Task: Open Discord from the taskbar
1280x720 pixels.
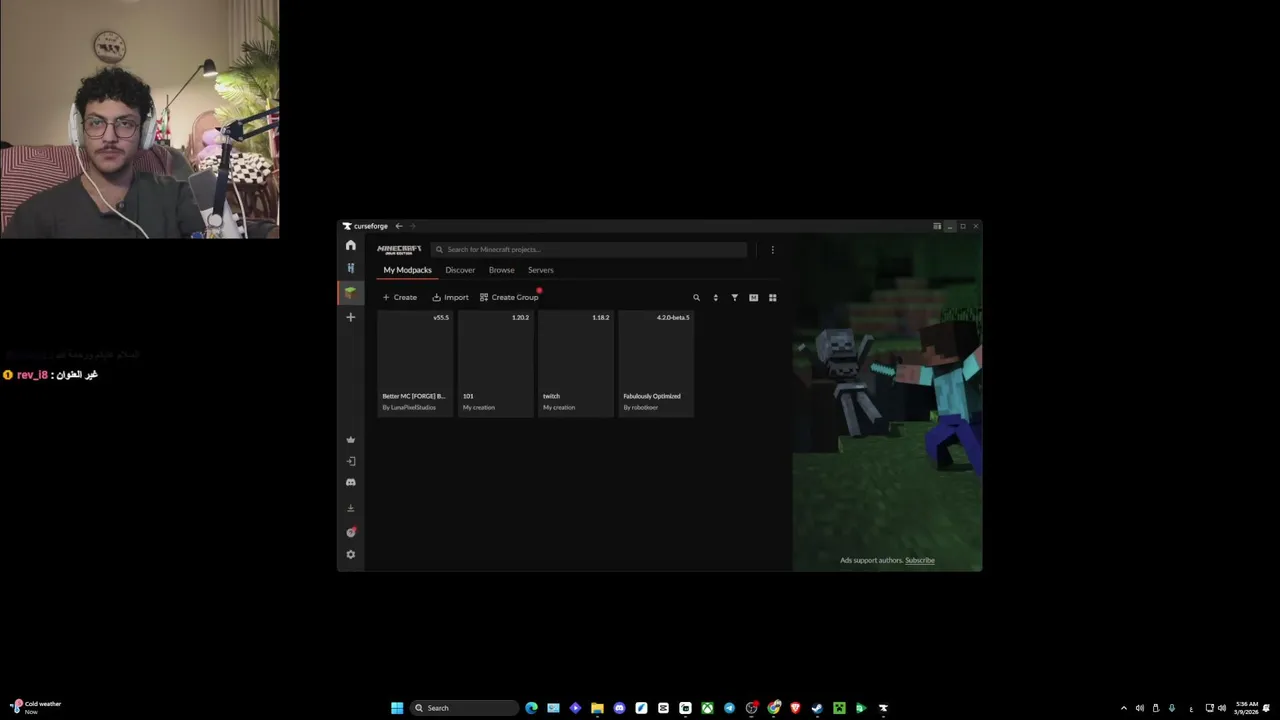Action: tap(619, 708)
